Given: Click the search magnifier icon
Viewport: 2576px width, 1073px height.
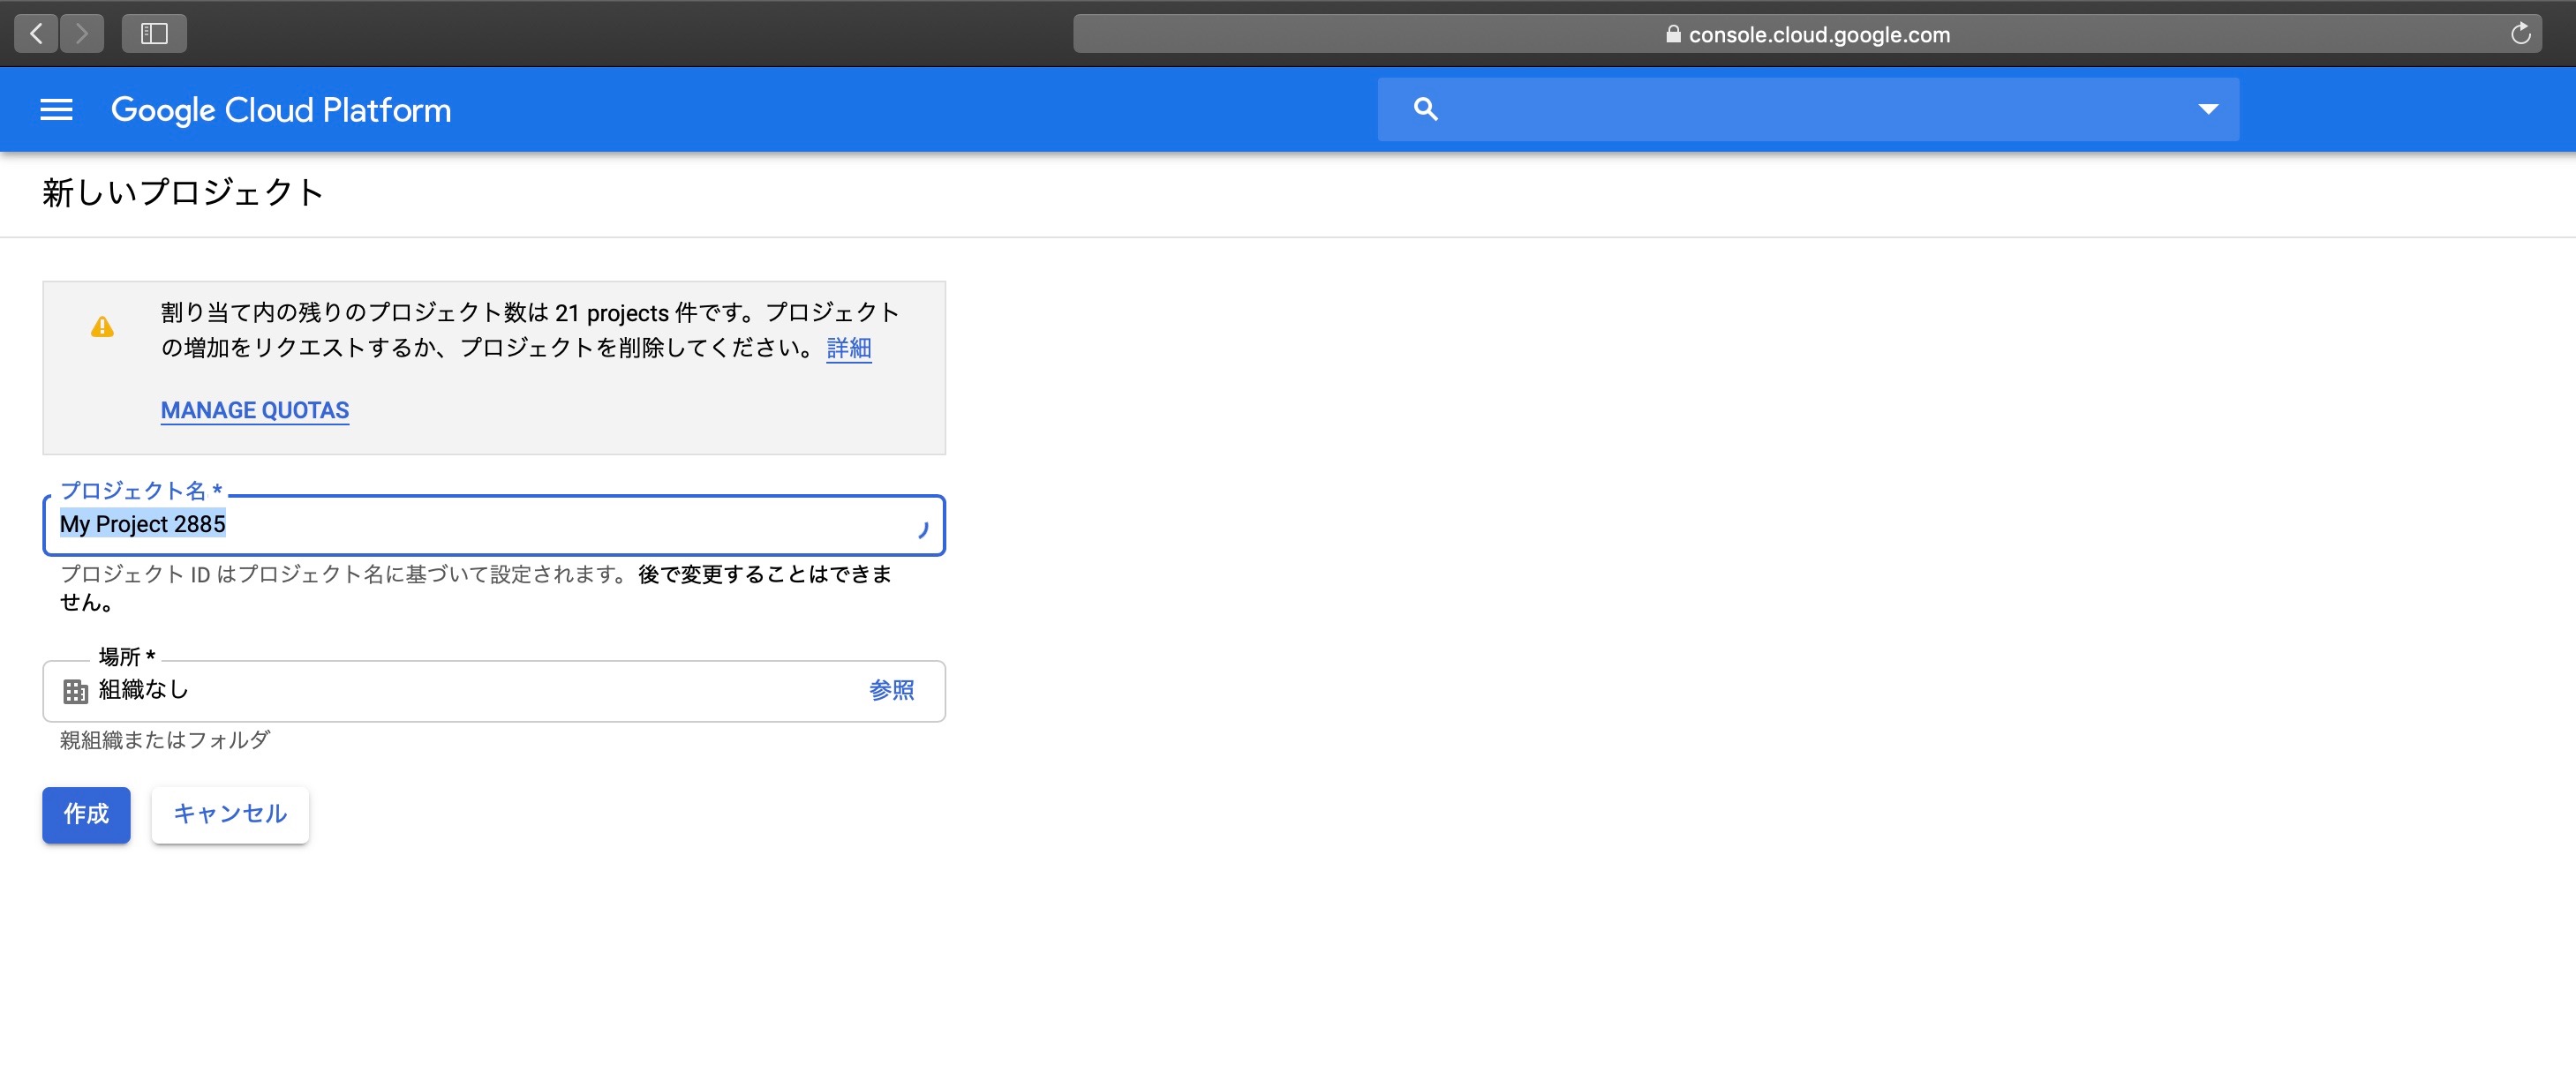Looking at the screenshot, I should [x=1424, y=109].
